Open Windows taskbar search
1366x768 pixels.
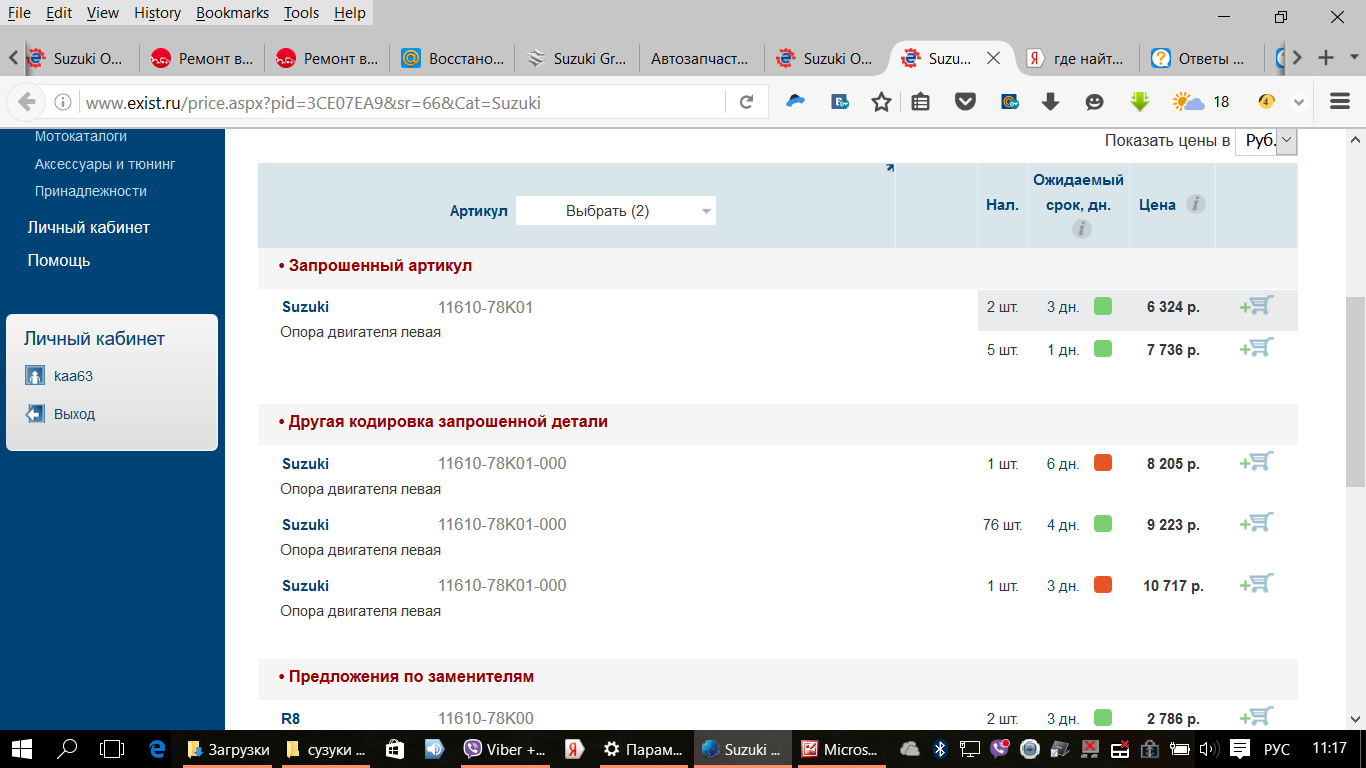(x=67, y=749)
